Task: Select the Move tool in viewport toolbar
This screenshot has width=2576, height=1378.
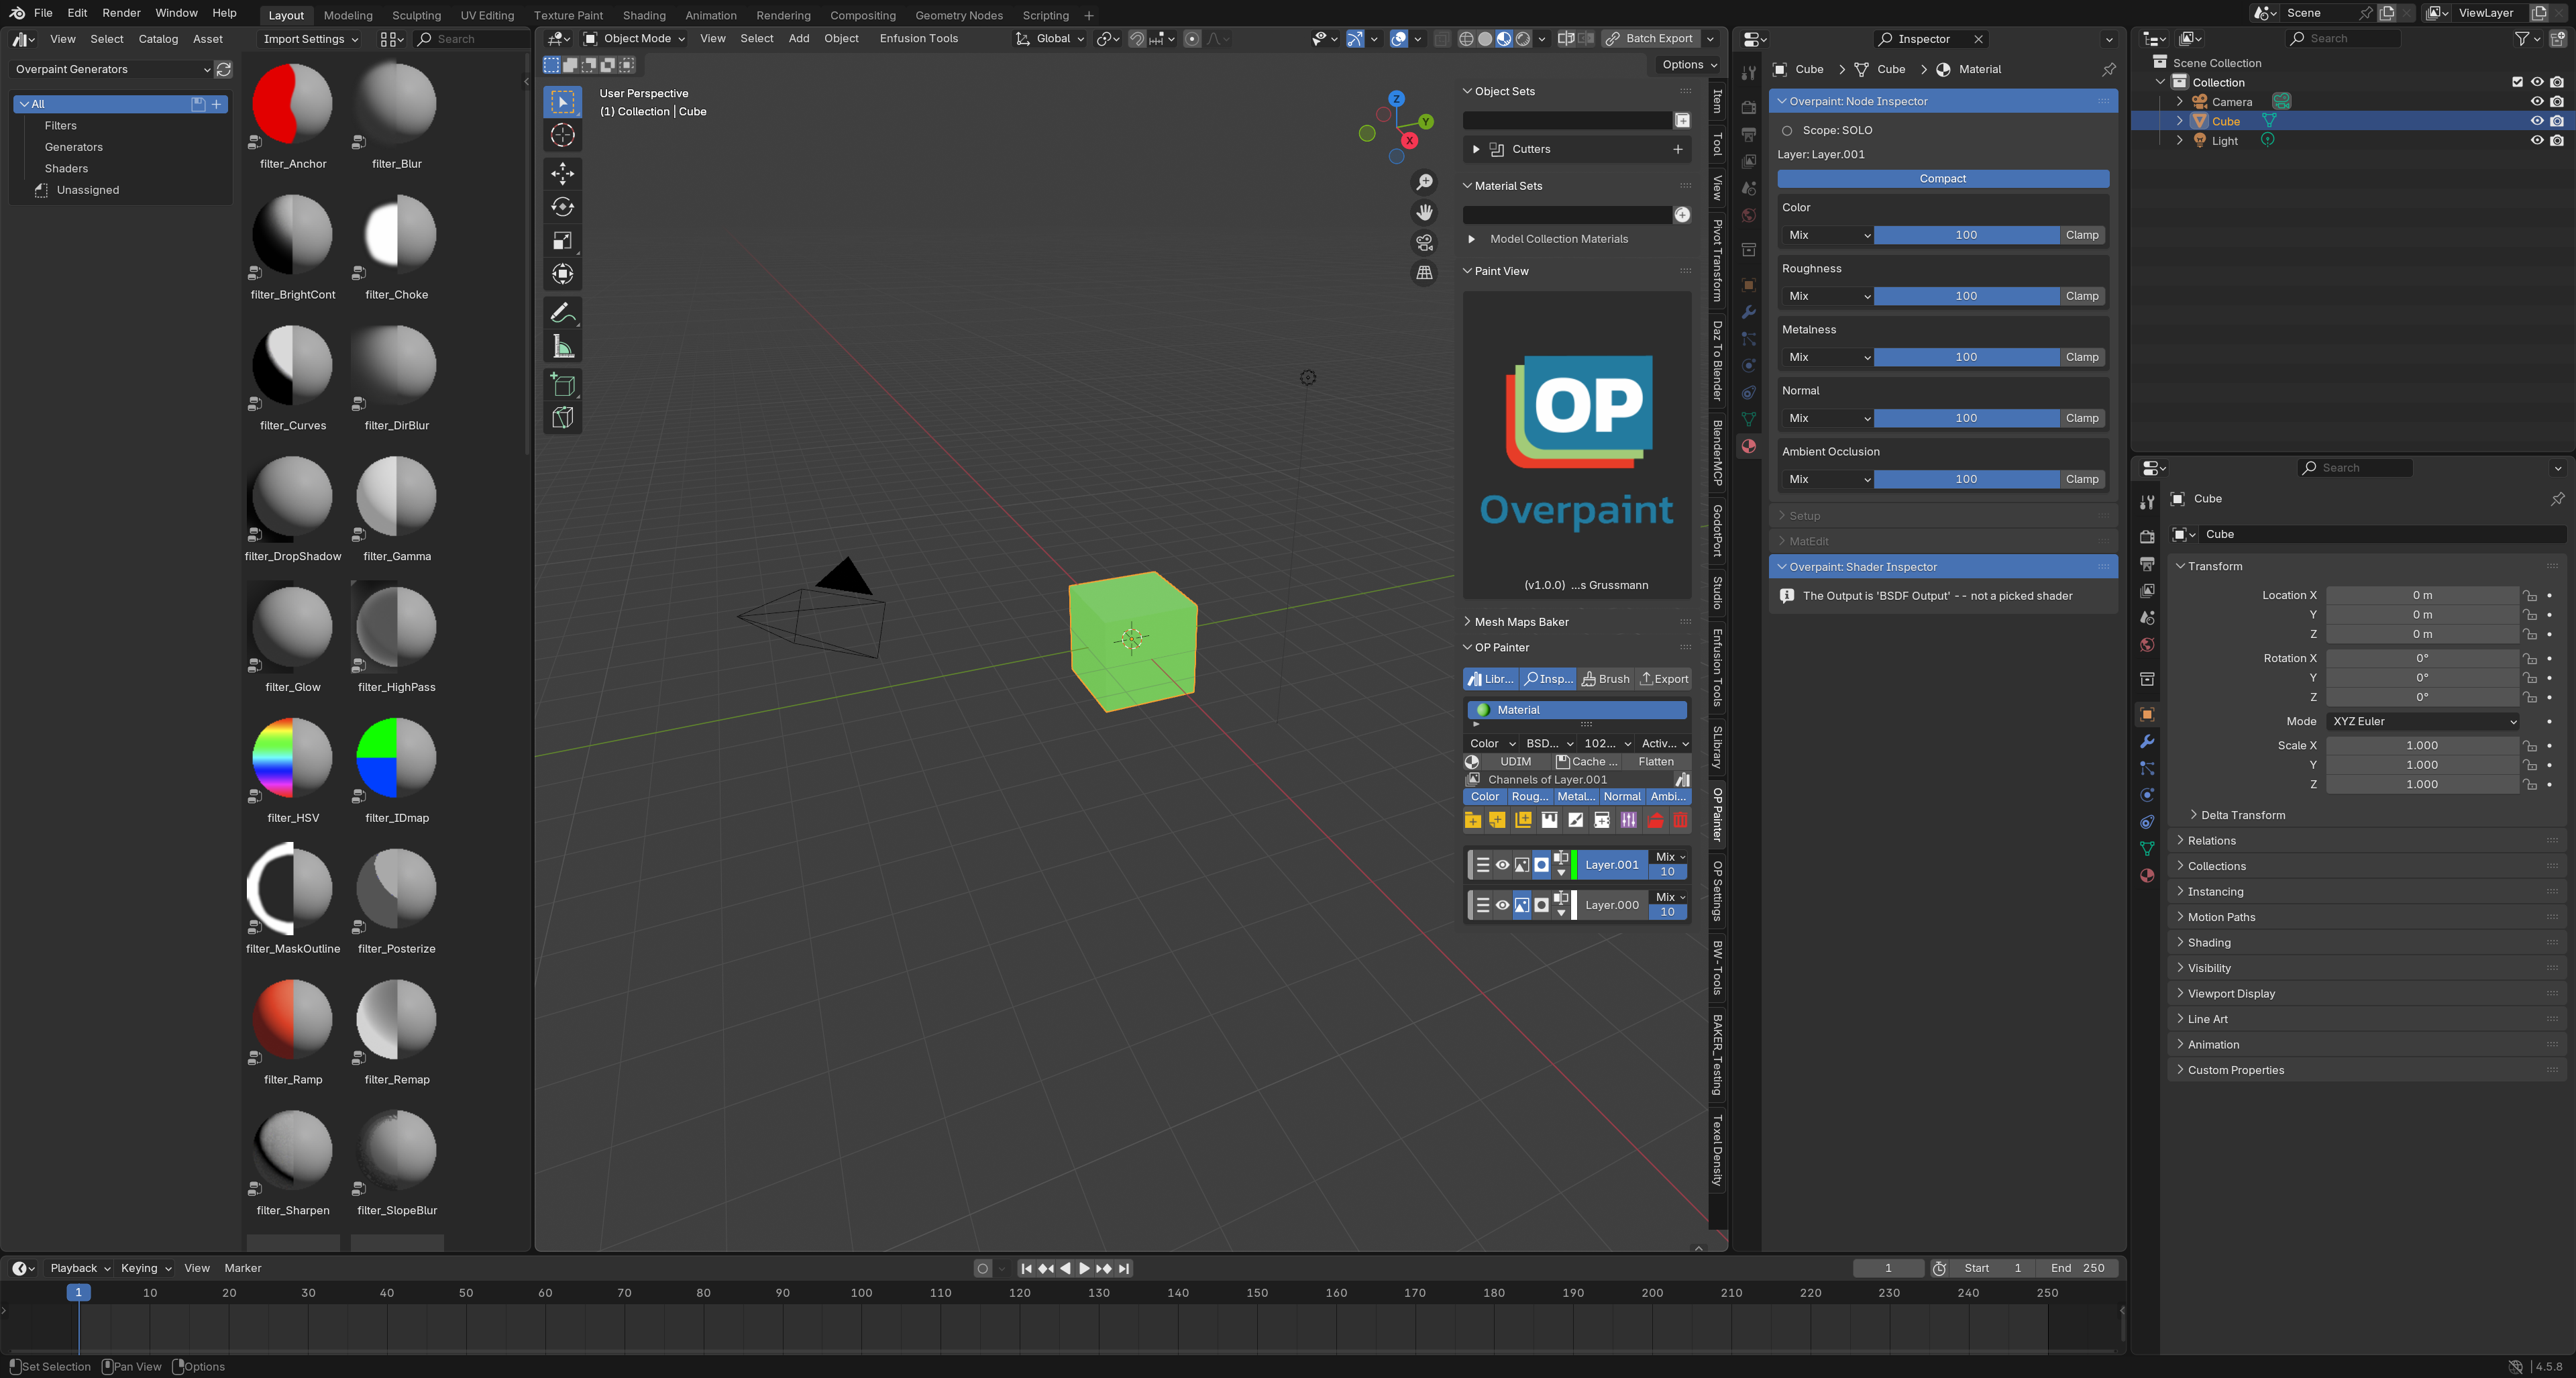Action: (563, 174)
